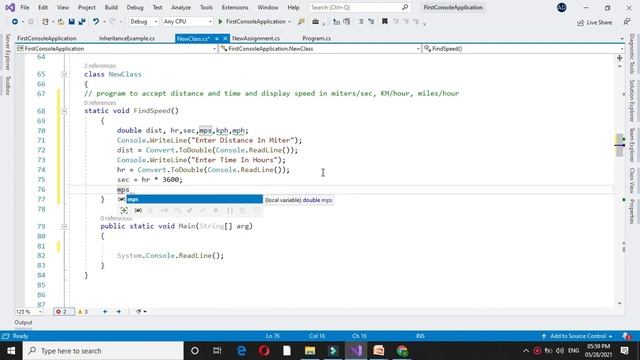Click the Search (Ctrl+Q) input box
This screenshot has width=640, height=360.
click(x=359, y=7)
